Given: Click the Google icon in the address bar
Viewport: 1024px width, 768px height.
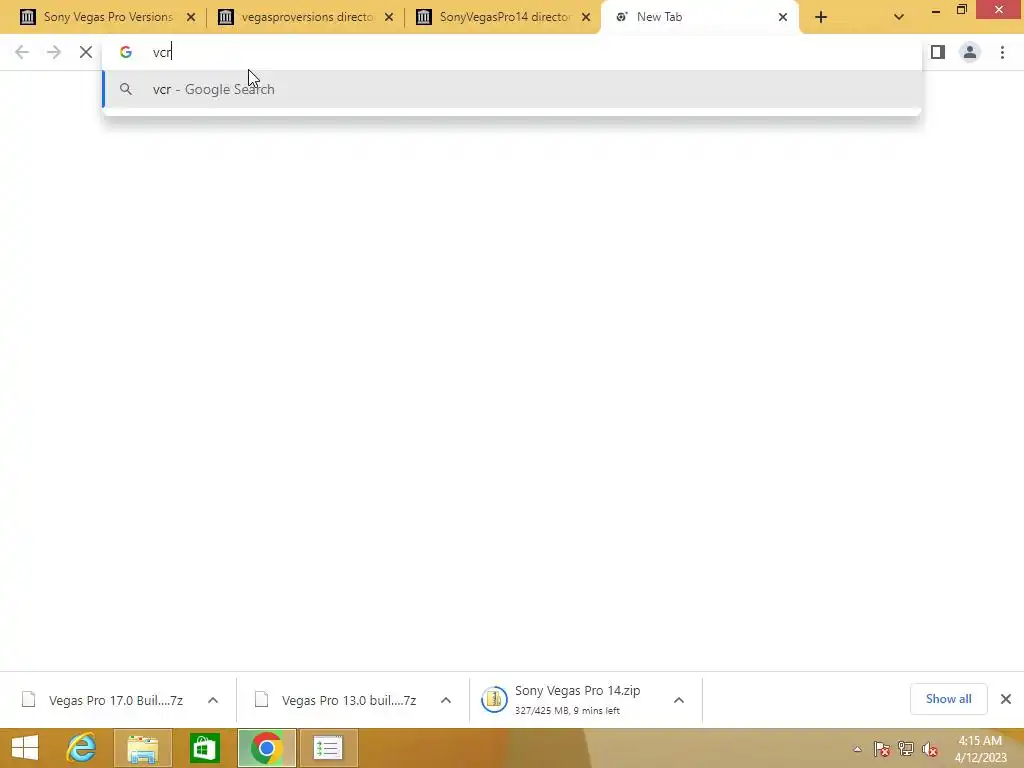Looking at the screenshot, I should point(125,52).
